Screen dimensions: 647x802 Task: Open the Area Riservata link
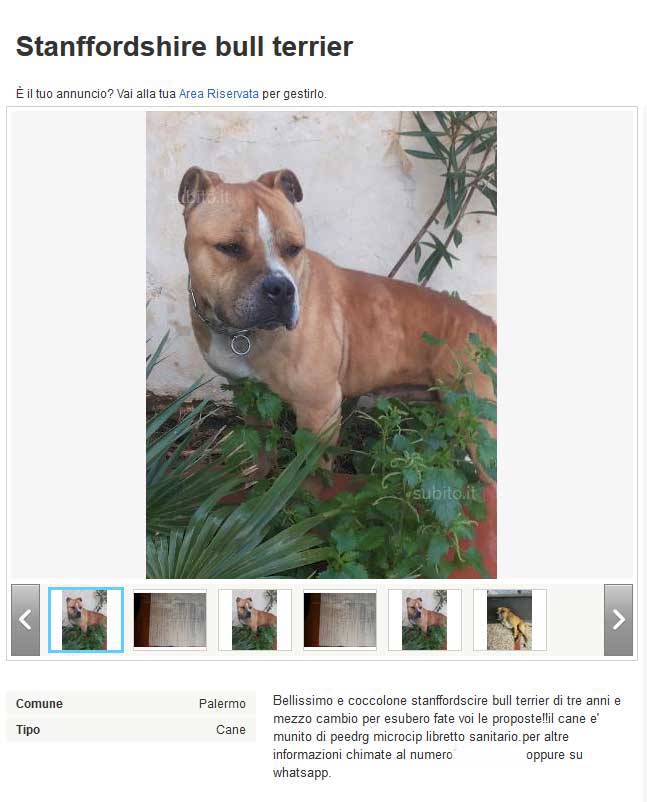click(218, 94)
